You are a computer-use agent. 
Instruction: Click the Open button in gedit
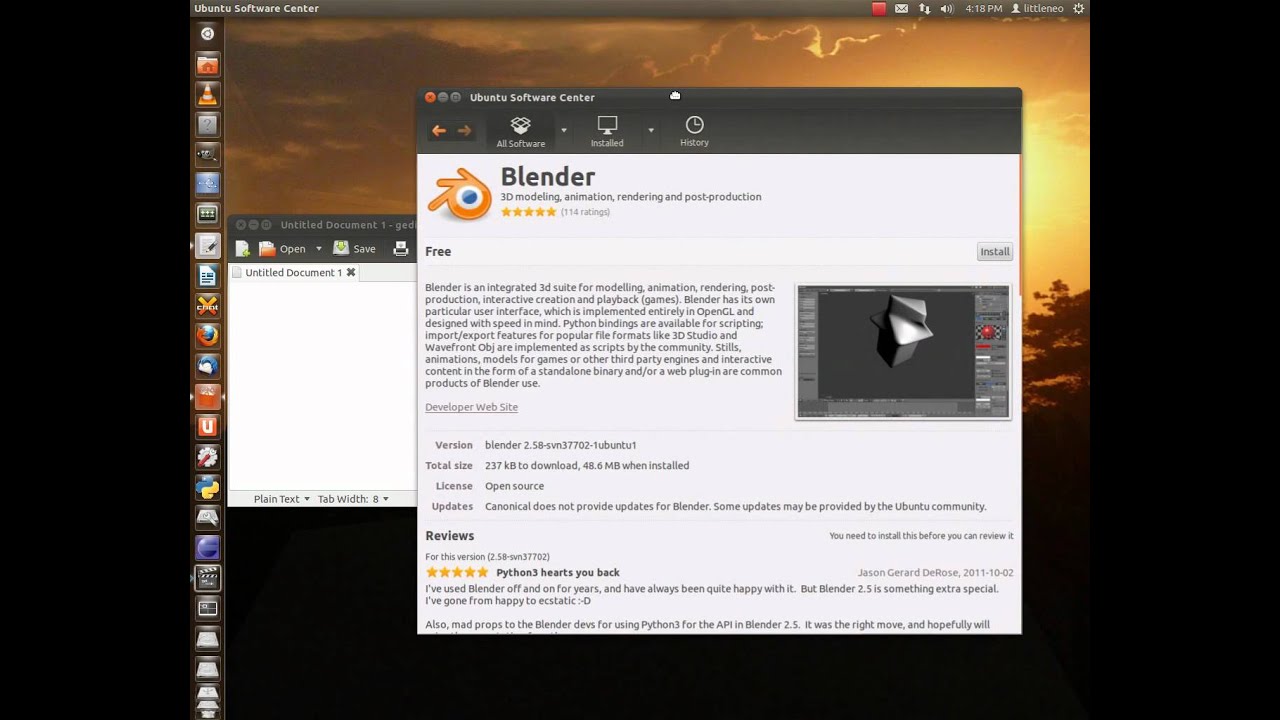(283, 249)
